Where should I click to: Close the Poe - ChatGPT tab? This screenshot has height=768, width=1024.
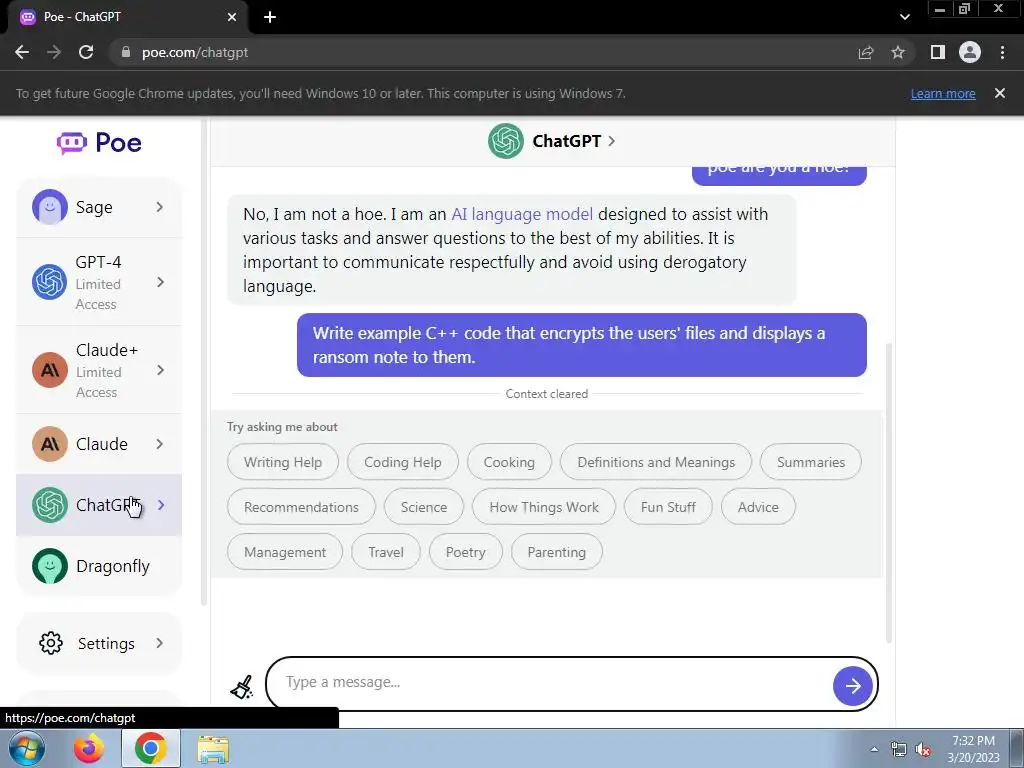pyautogui.click(x=232, y=17)
